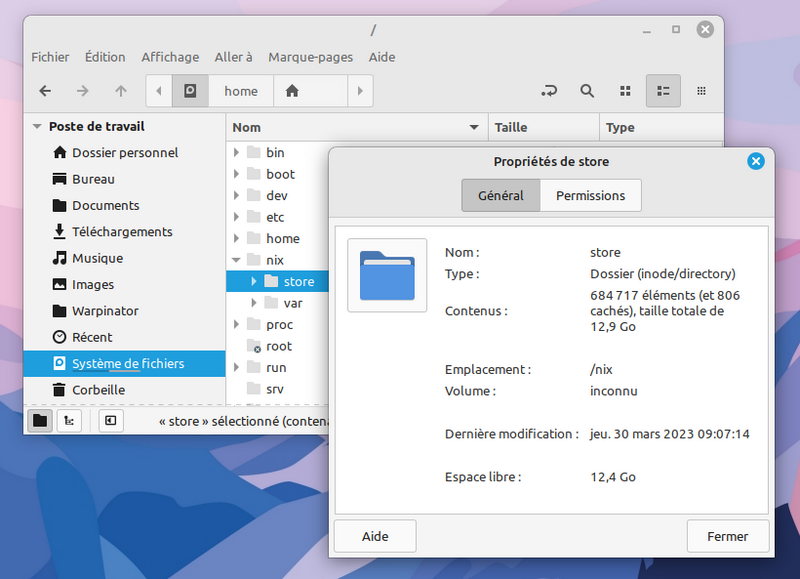Collapse the Poste de travail section
The height and width of the screenshot is (579, 800).
tap(37, 127)
